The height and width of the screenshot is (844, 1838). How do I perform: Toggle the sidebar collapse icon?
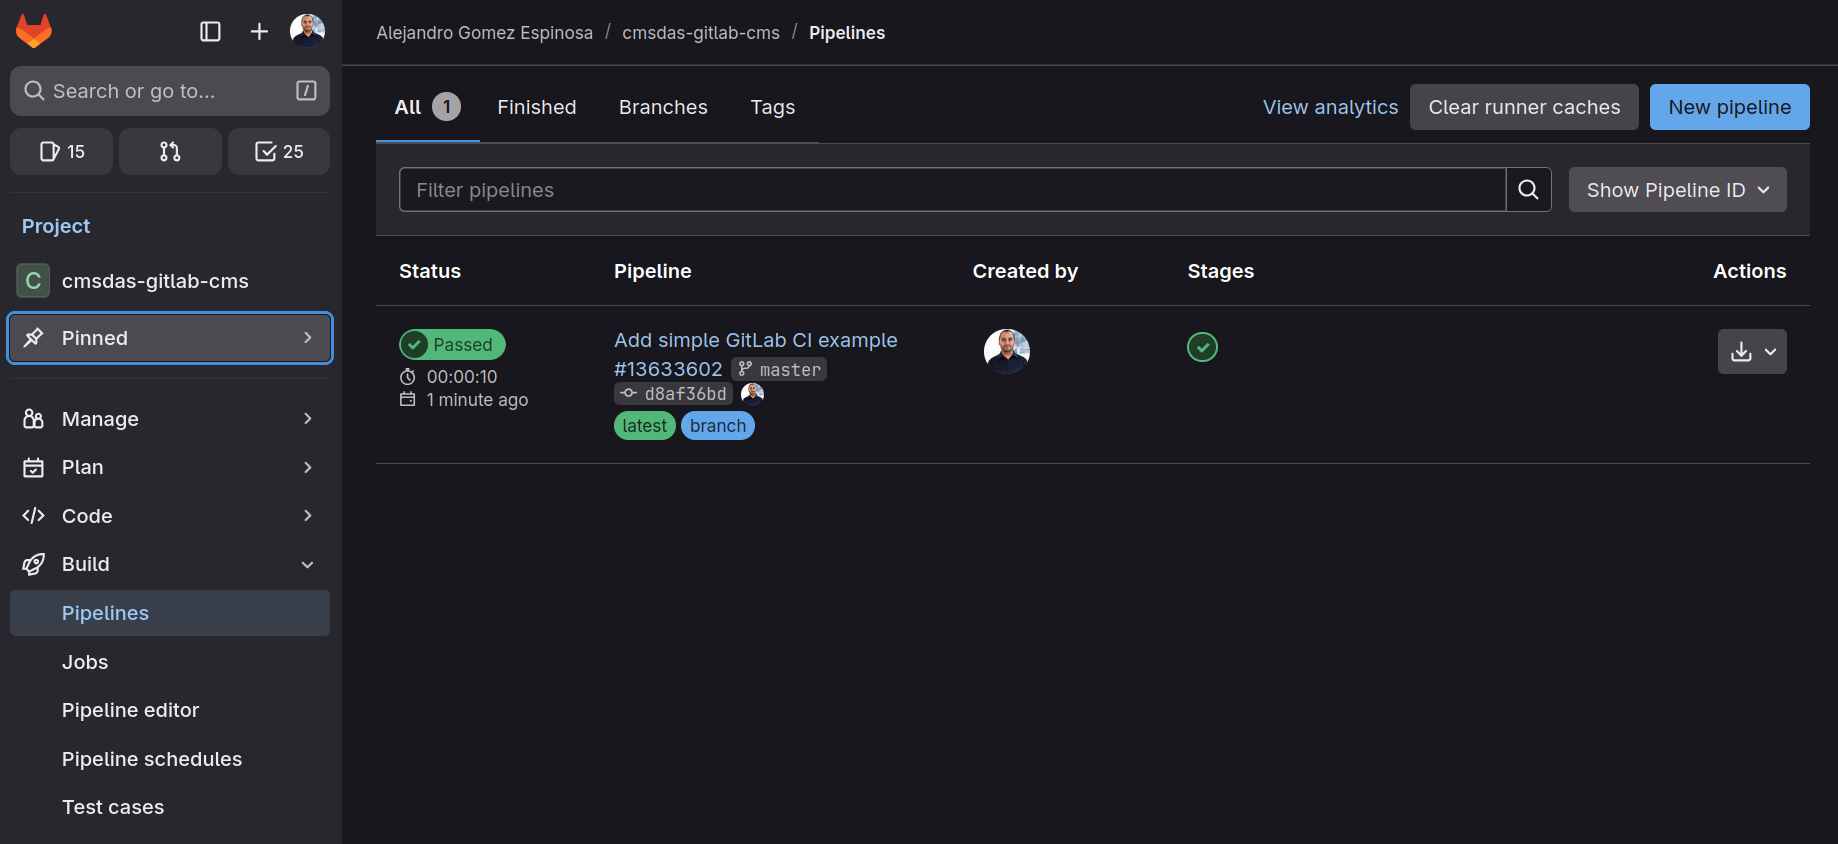(x=210, y=32)
